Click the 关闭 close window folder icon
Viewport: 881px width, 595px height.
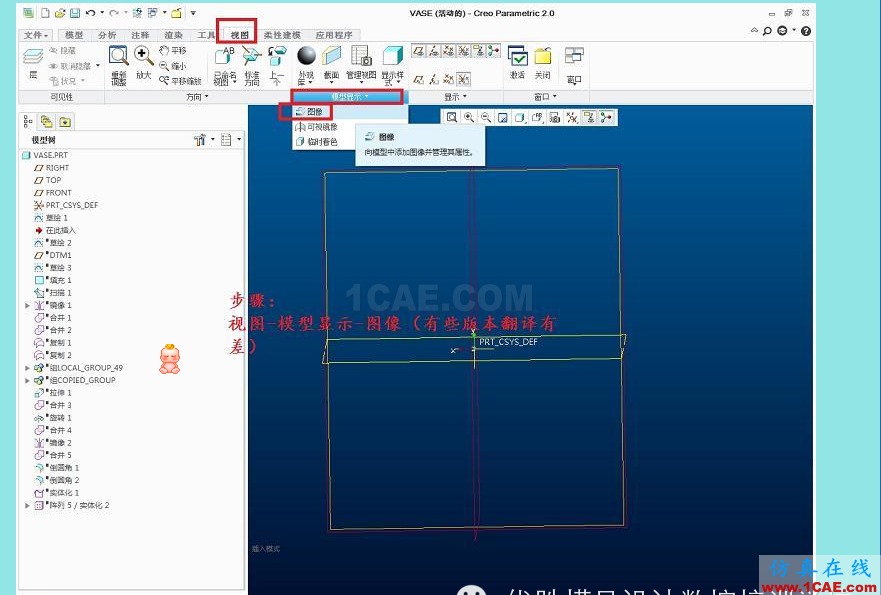[542, 61]
